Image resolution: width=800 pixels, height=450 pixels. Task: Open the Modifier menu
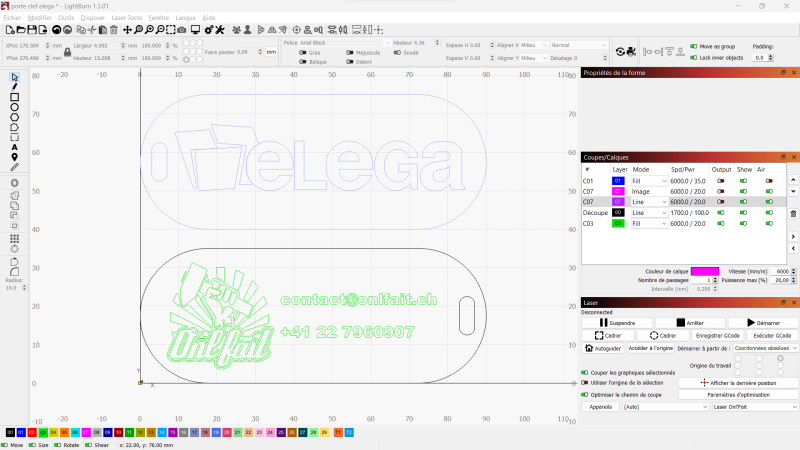click(39, 18)
